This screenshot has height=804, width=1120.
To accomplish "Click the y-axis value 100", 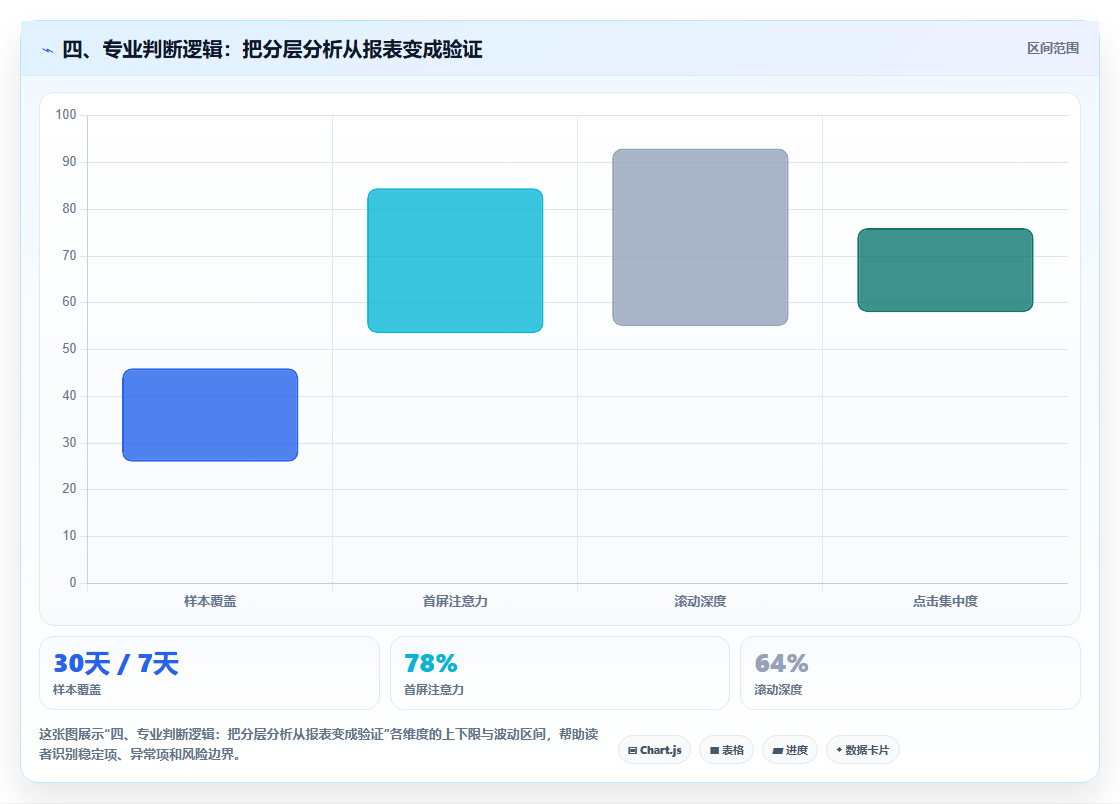I will (x=66, y=114).
